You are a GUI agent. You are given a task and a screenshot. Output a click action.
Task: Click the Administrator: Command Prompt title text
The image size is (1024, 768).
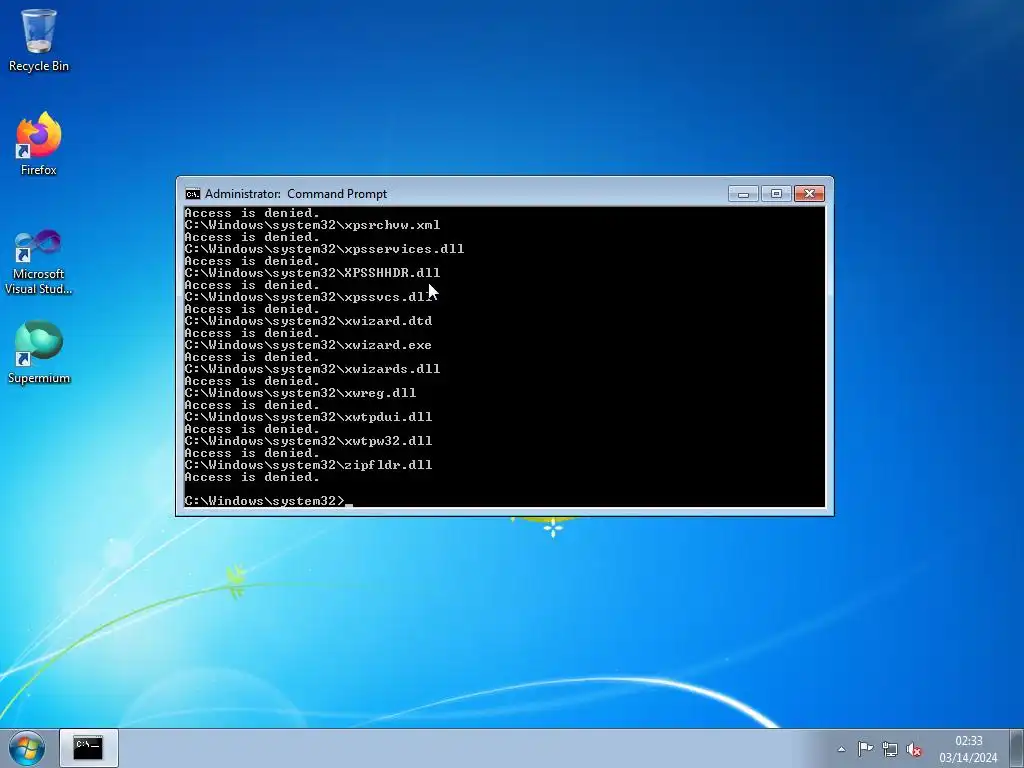[x=296, y=194]
